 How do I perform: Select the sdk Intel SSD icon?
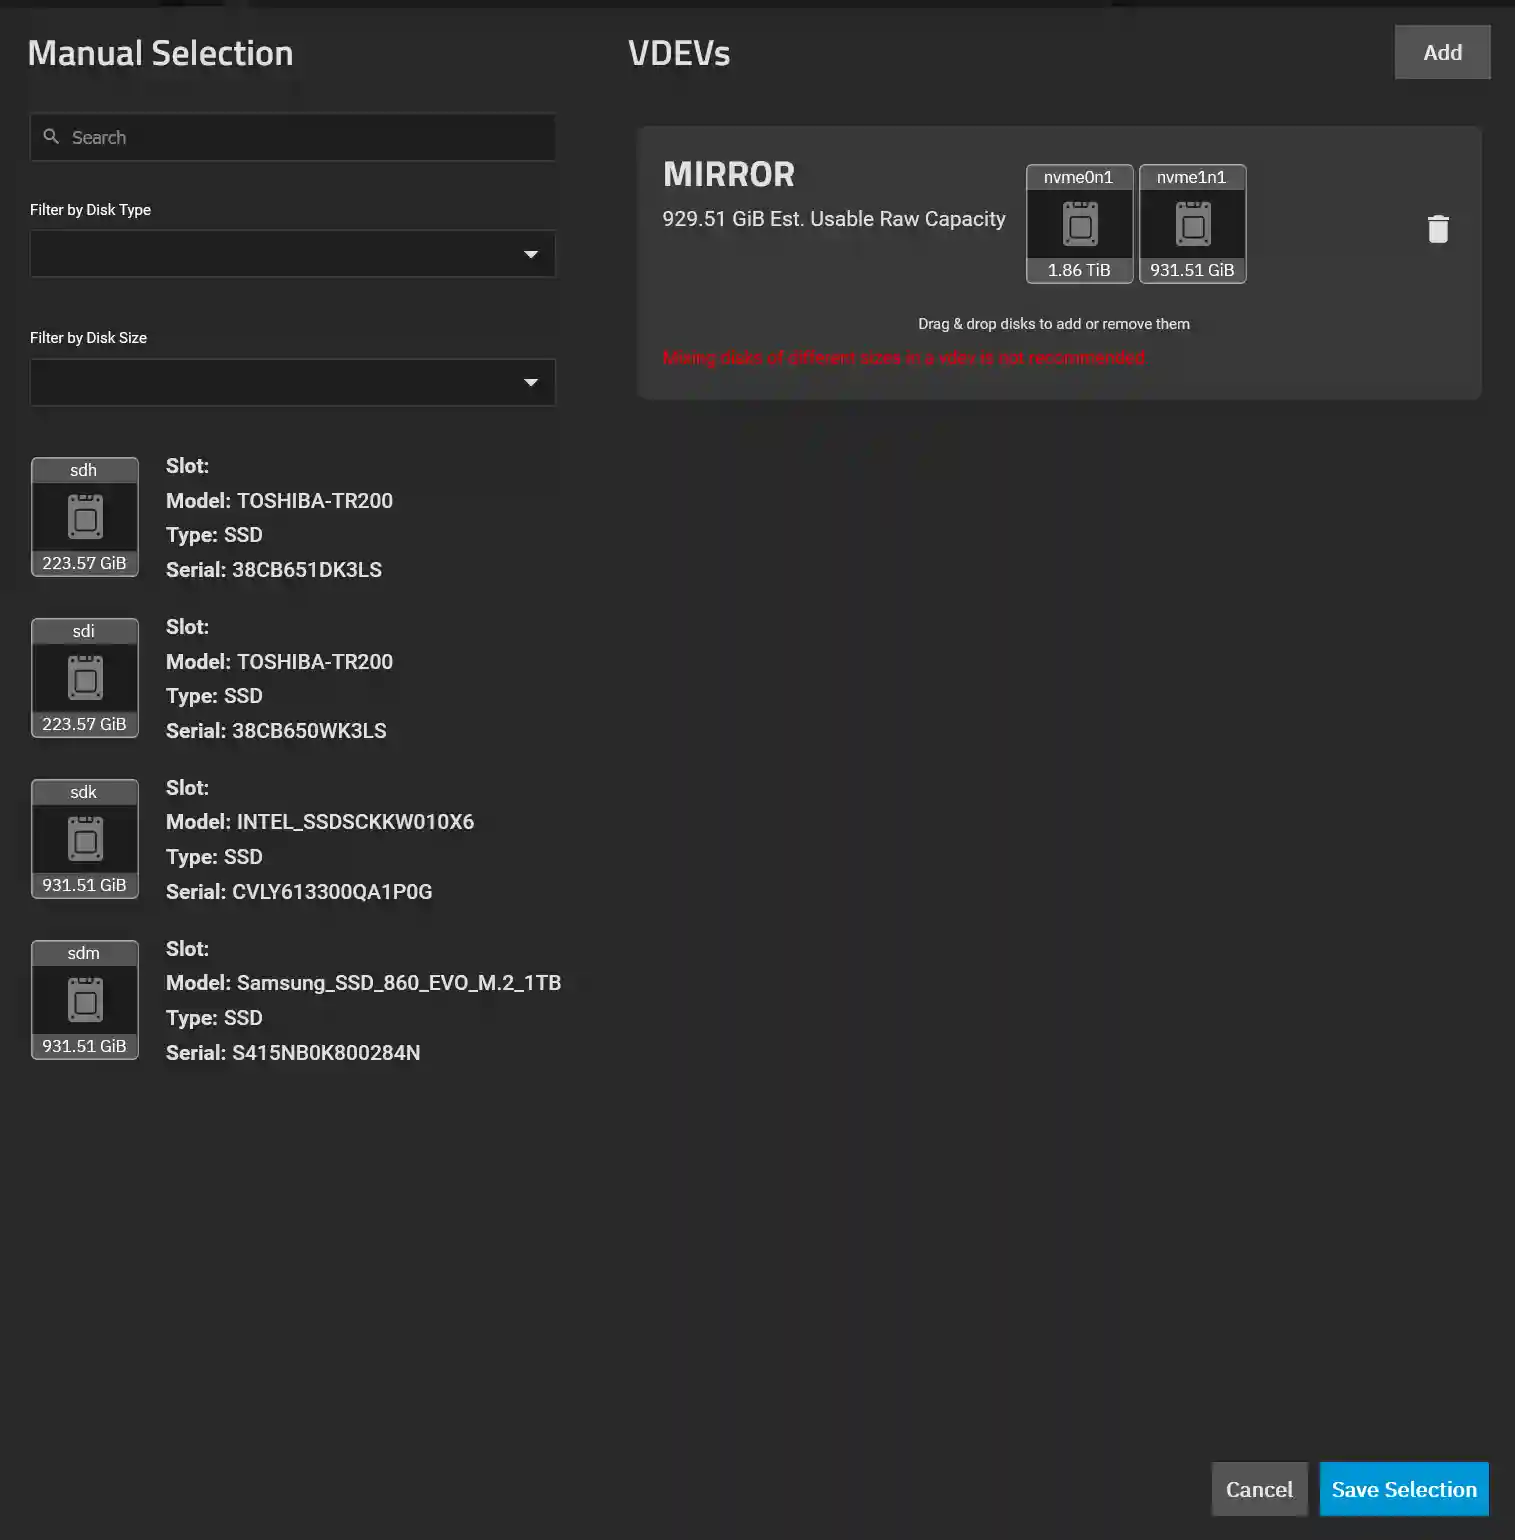84,839
